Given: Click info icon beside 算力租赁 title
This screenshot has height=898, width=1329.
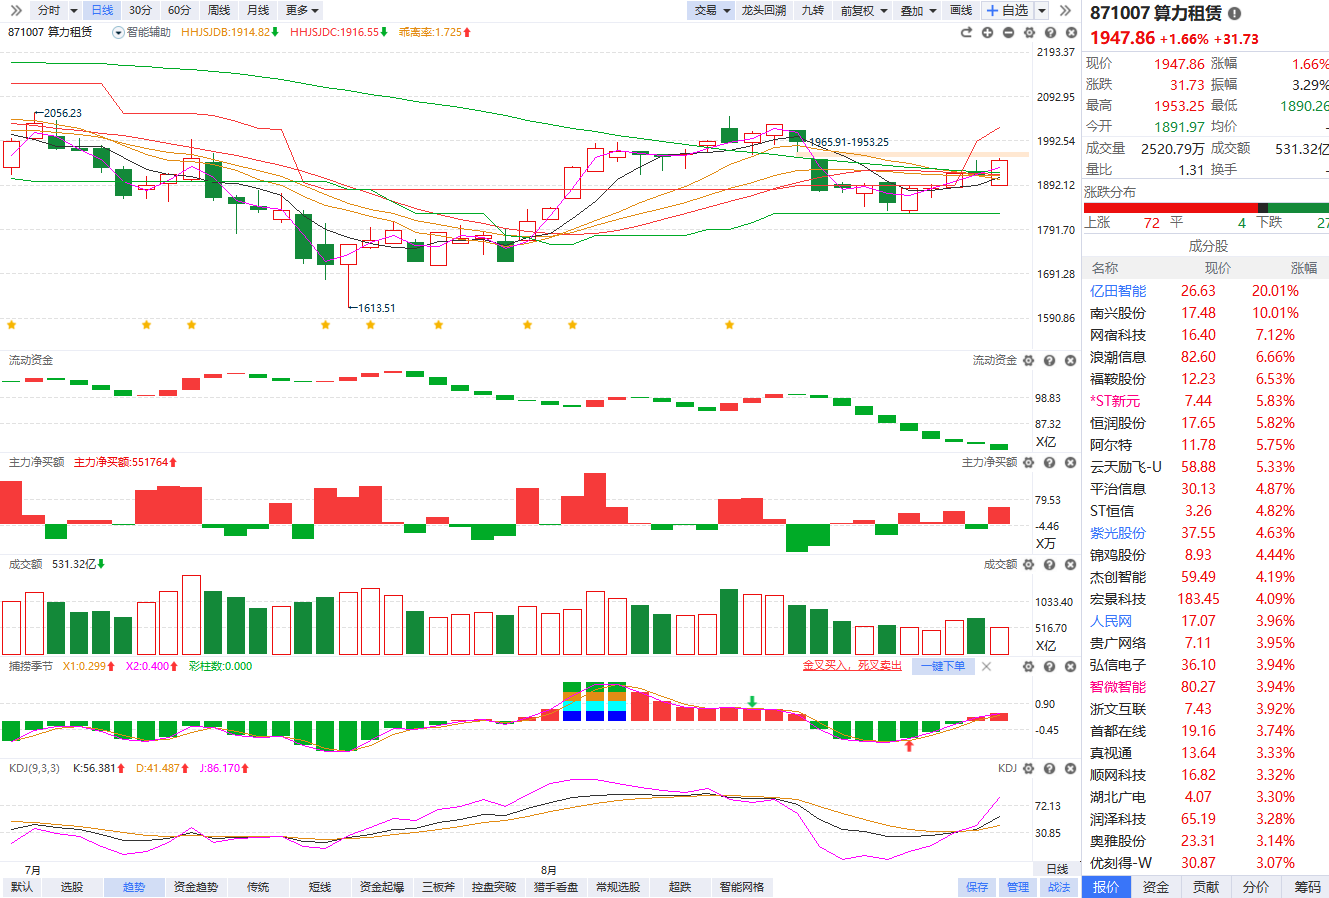Looking at the screenshot, I should click(x=1234, y=14).
